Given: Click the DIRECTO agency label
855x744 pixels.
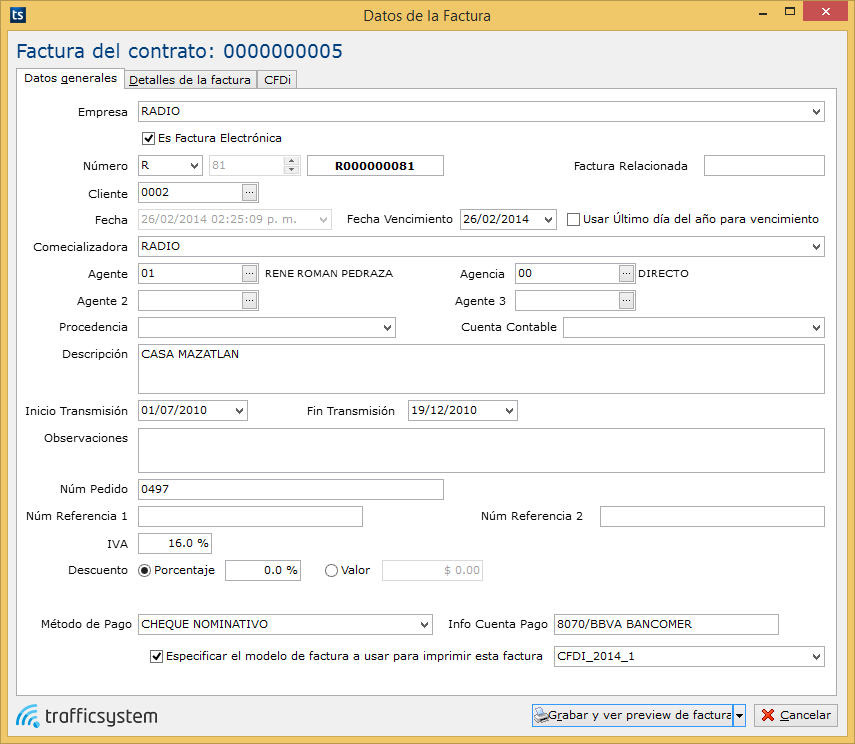Looking at the screenshot, I should (663, 273).
